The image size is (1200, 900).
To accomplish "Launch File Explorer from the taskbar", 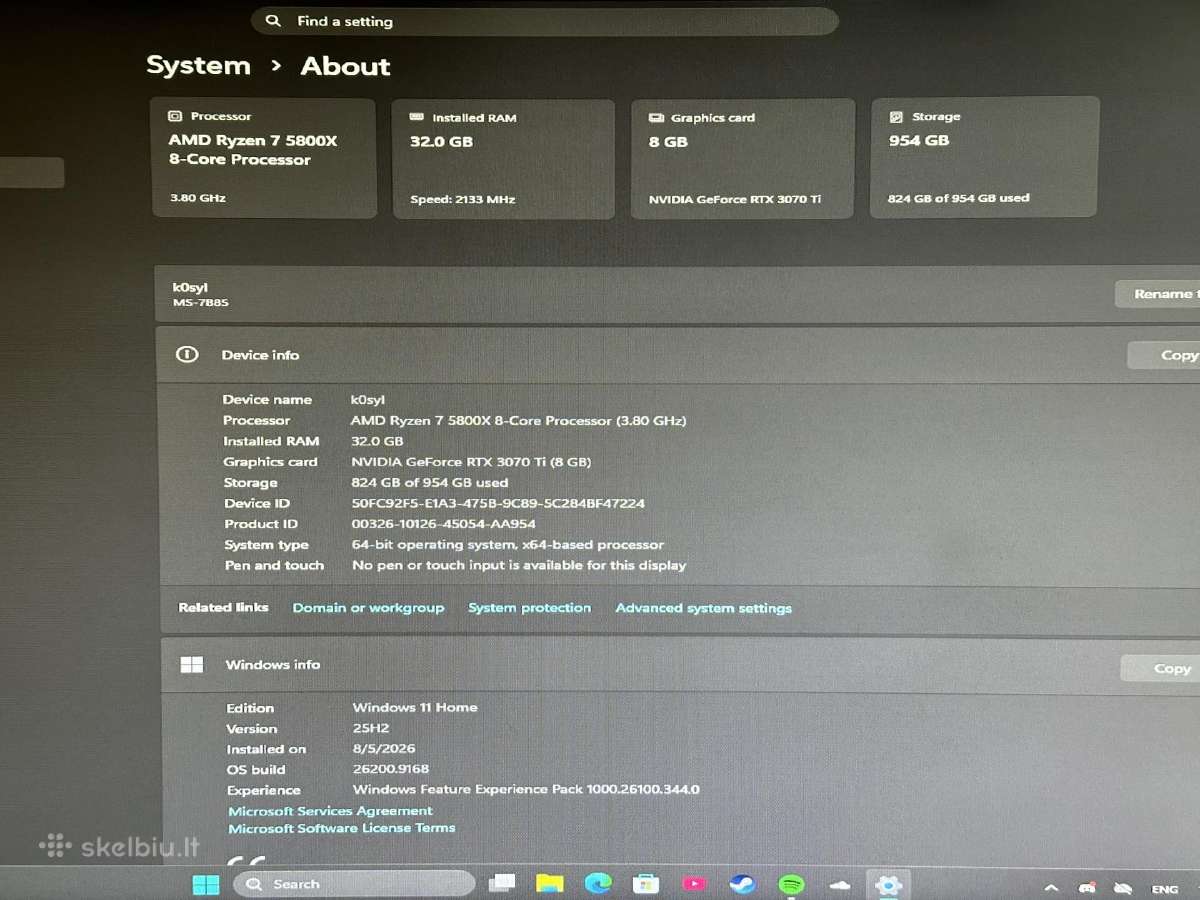I will 549,884.
